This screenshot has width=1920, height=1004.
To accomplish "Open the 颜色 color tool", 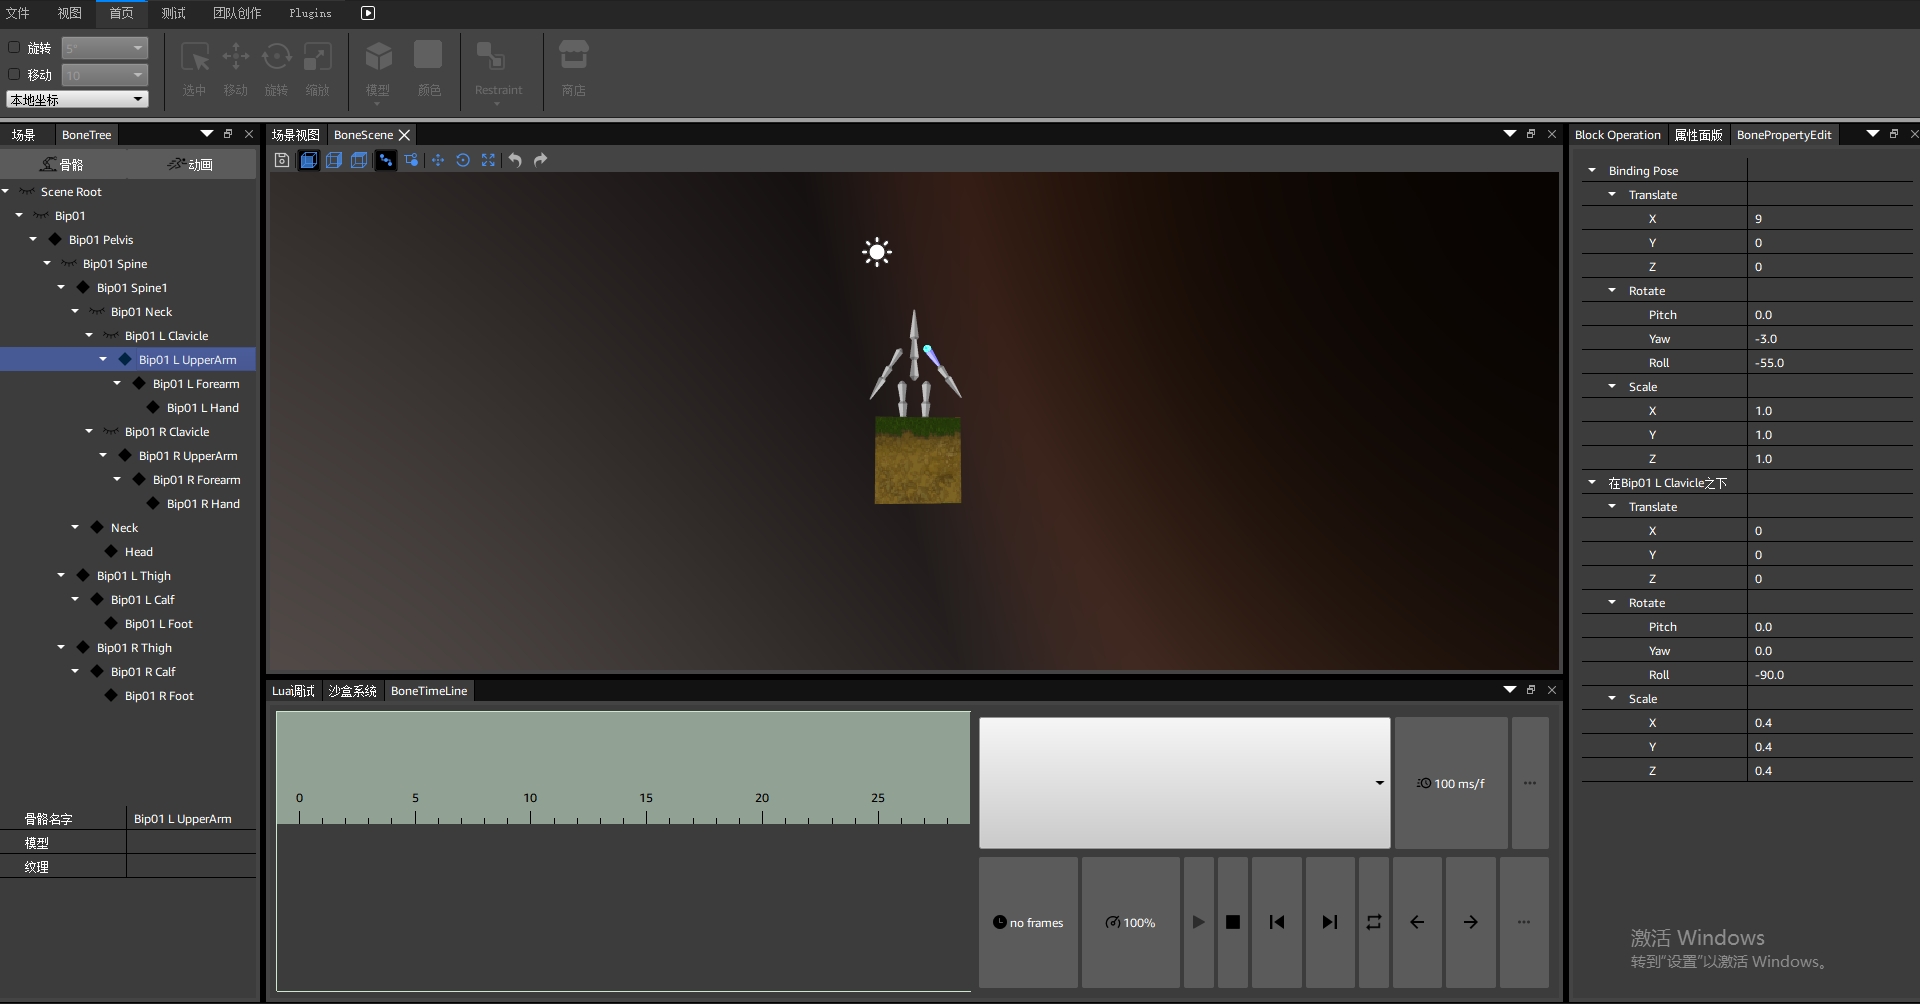I will click(429, 69).
